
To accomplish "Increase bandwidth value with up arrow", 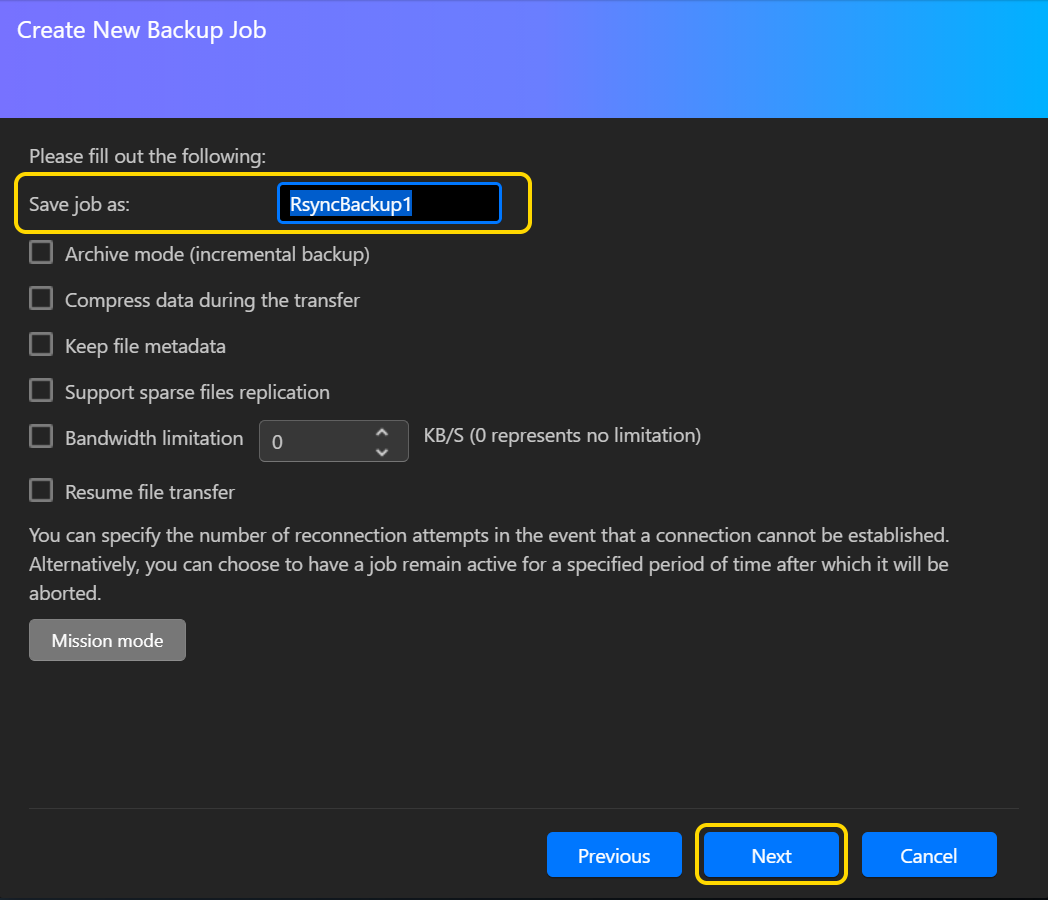I will click(382, 432).
